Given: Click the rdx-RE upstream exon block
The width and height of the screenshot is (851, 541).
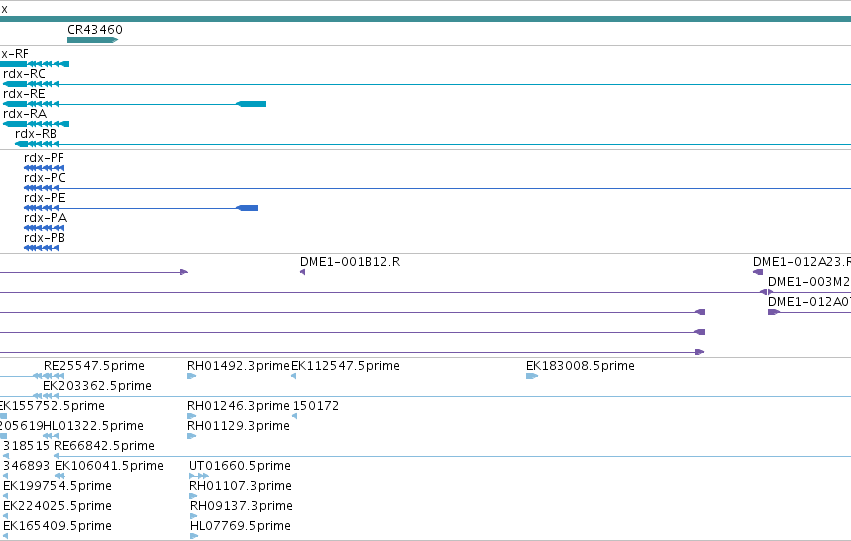Looking at the screenshot, I should coord(251,104).
